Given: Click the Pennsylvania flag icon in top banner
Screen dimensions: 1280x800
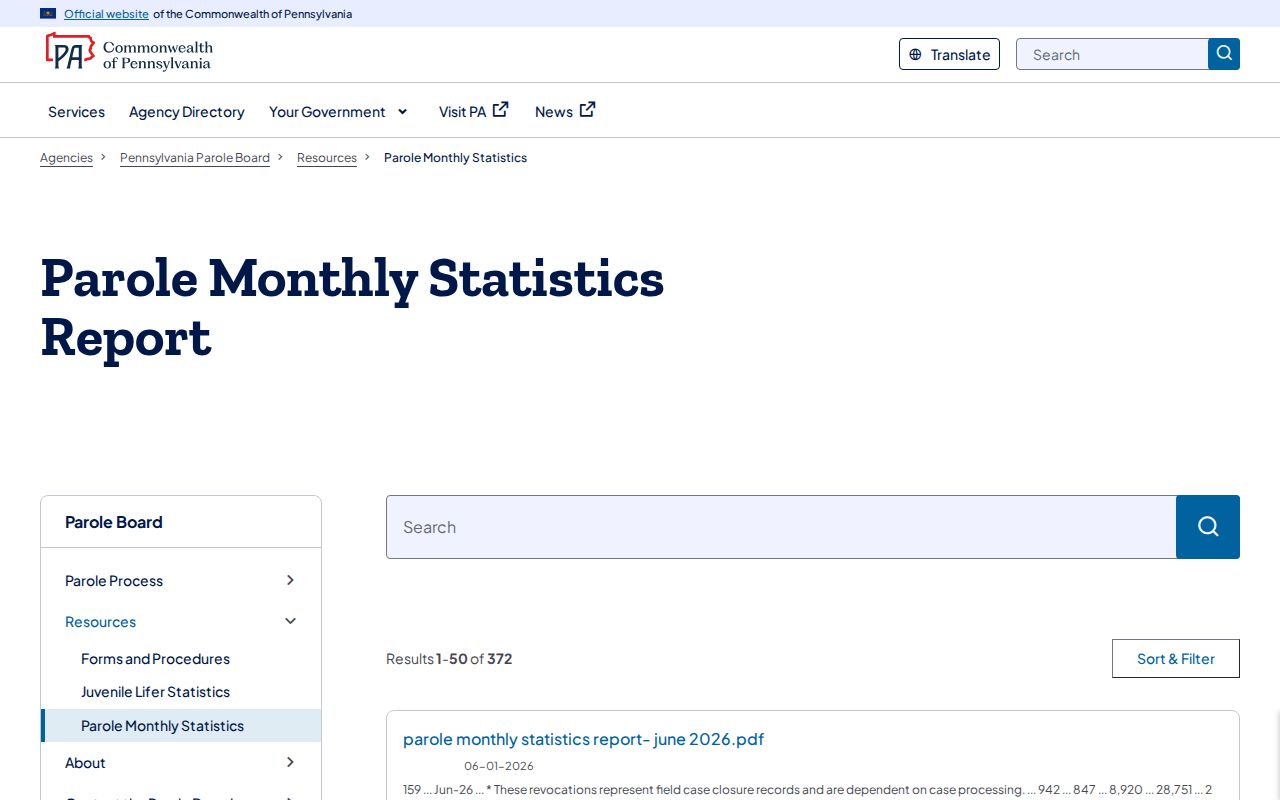Looking at the screenshot, I should click(x=48, y=14).
